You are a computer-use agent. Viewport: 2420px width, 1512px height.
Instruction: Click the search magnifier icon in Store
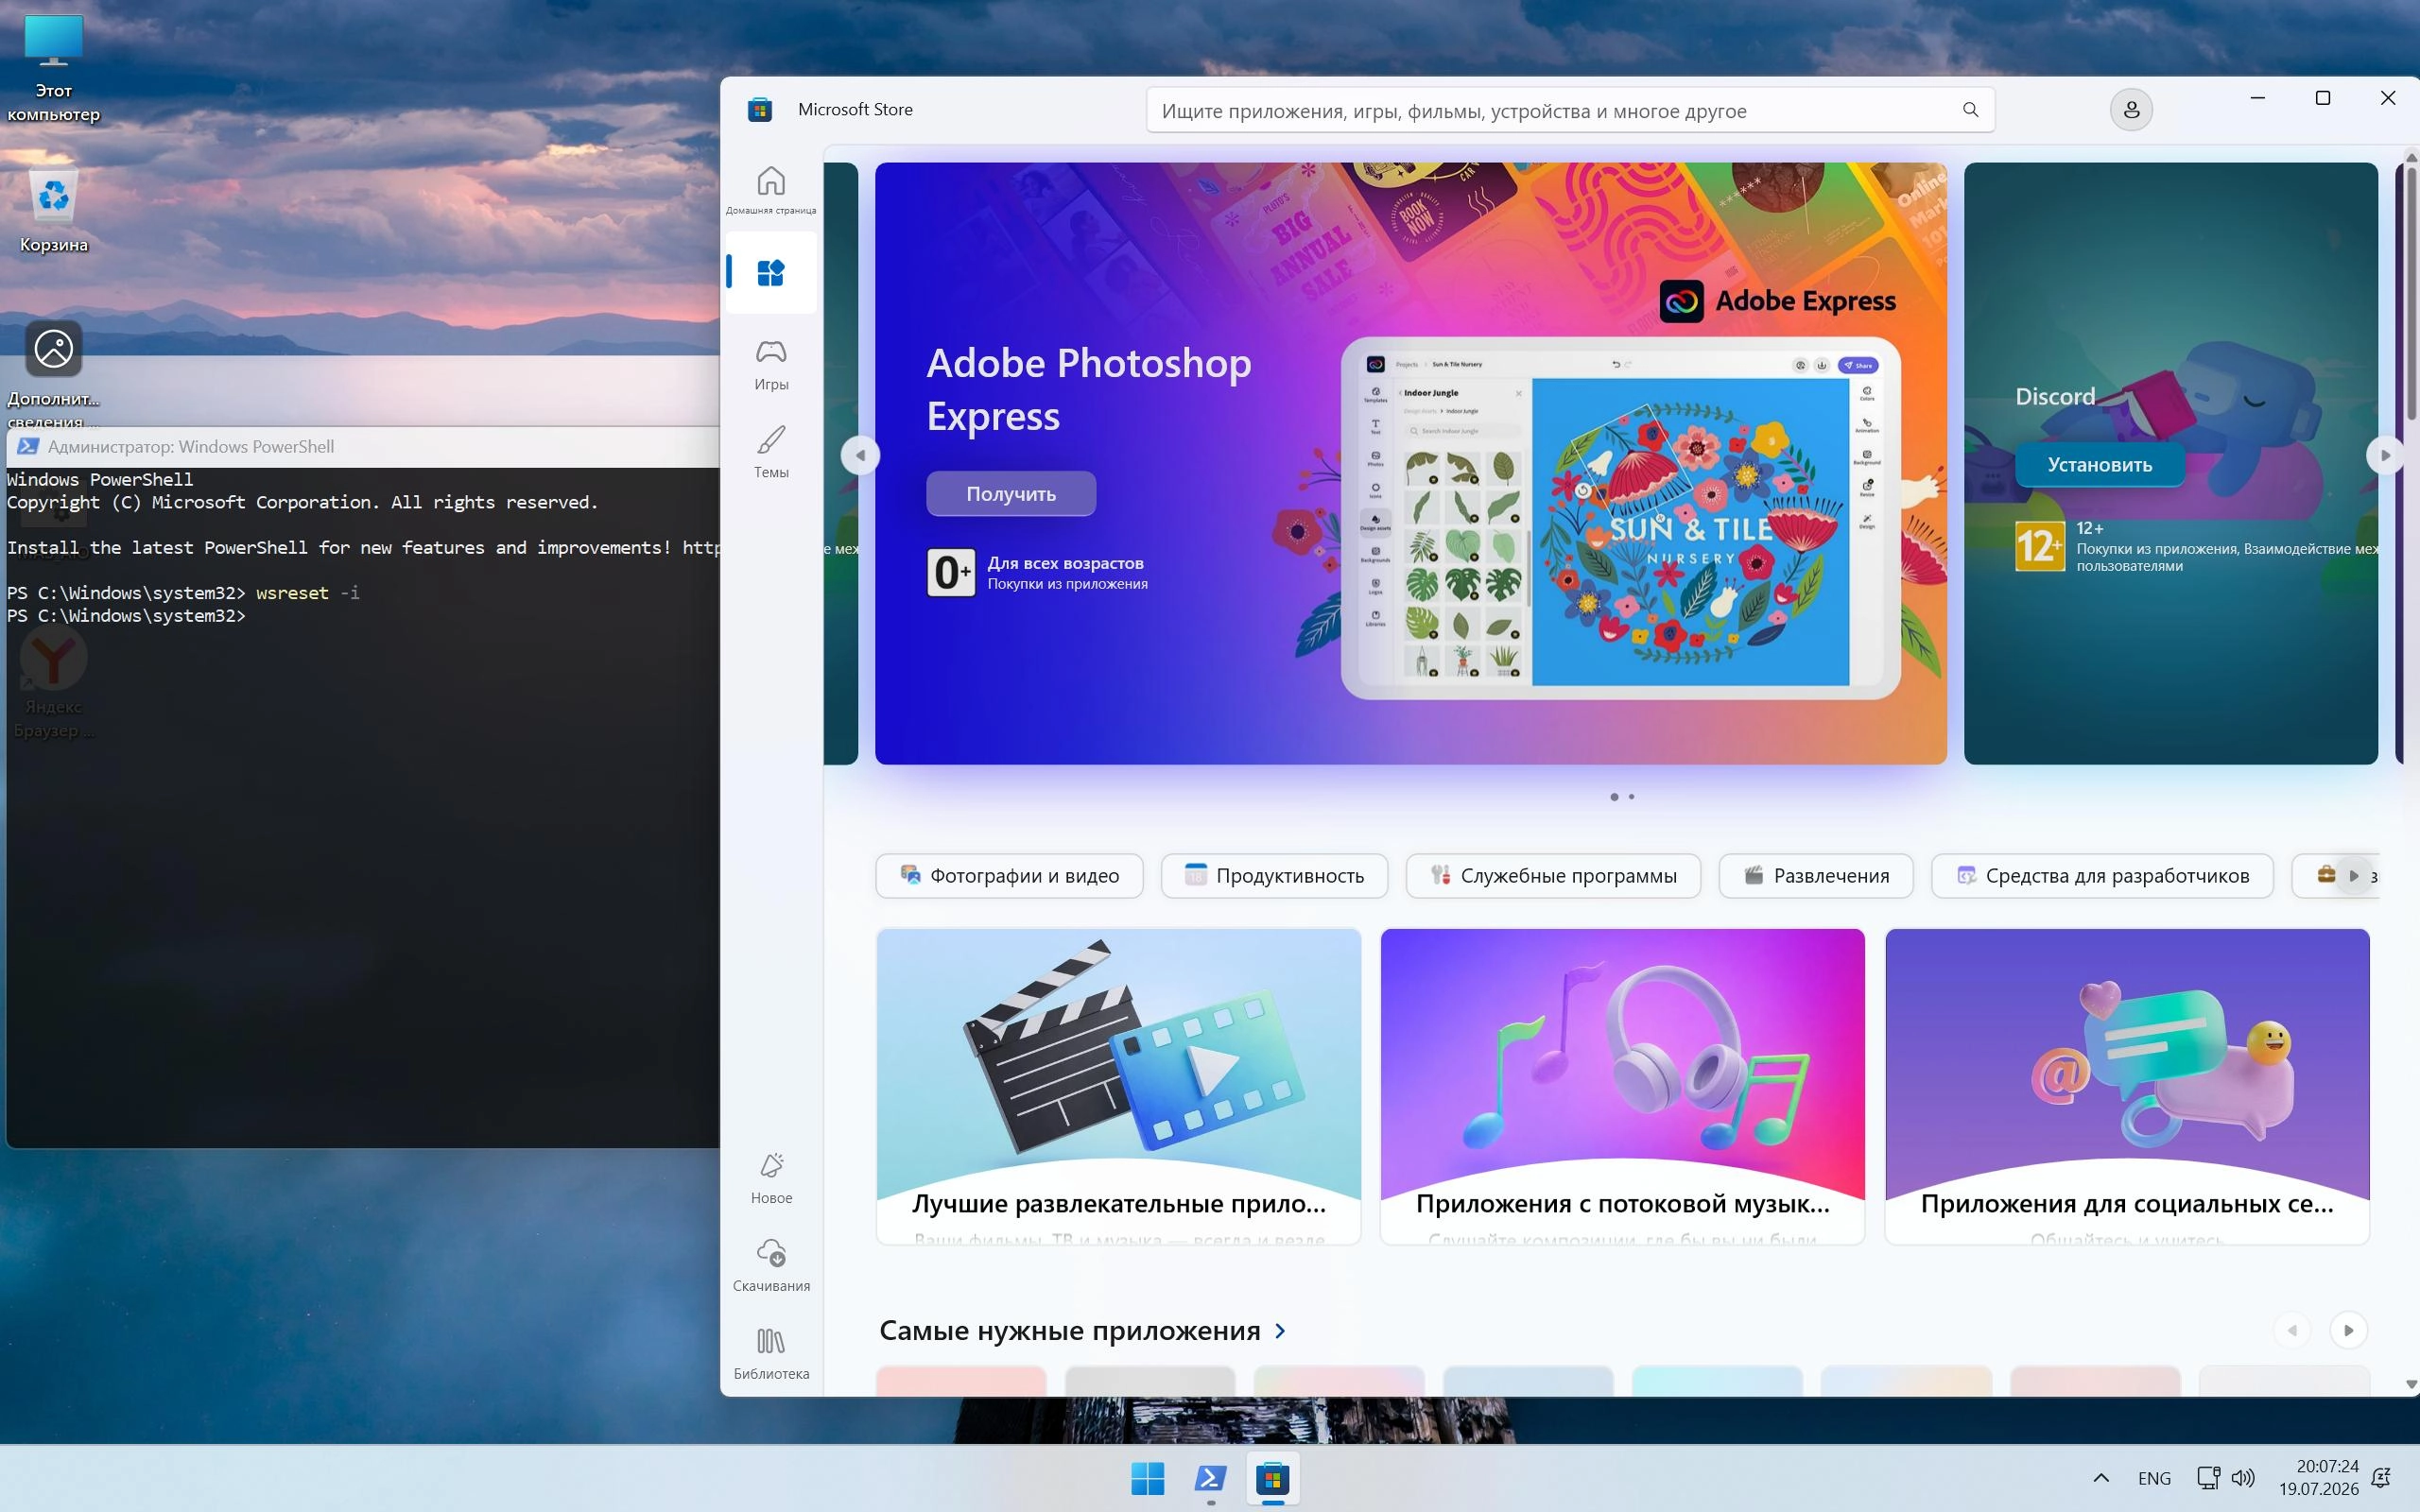click(x=1970, y=110)
